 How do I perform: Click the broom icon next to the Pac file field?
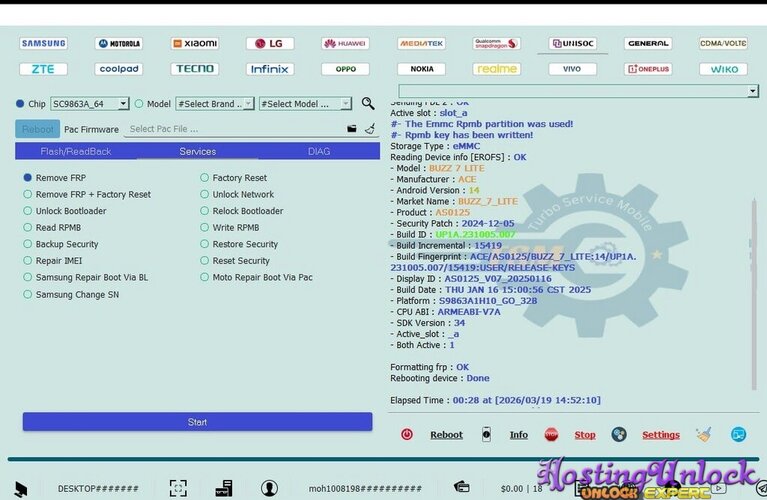369,129
